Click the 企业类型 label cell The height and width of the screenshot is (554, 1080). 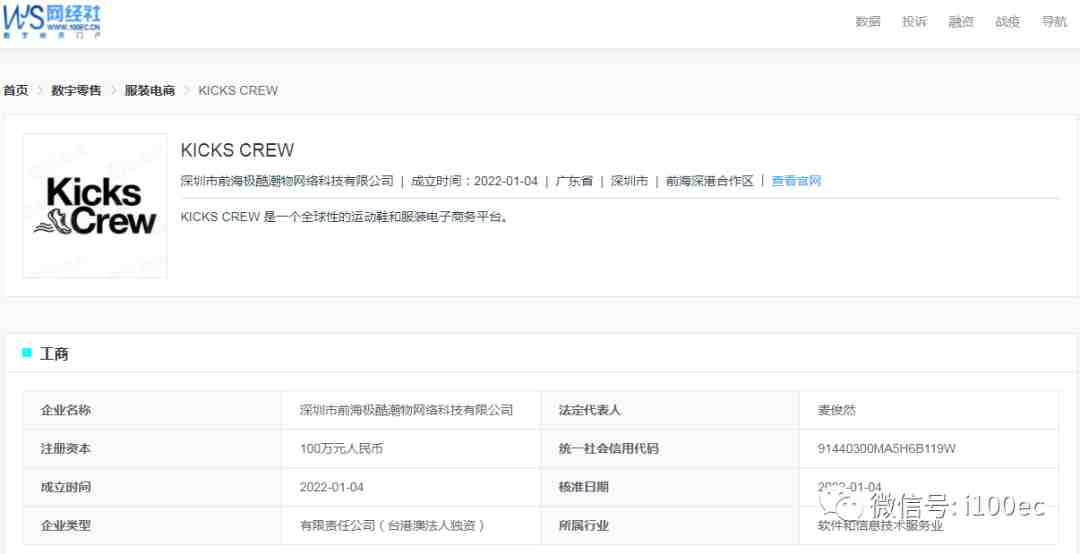coord(152,526)
